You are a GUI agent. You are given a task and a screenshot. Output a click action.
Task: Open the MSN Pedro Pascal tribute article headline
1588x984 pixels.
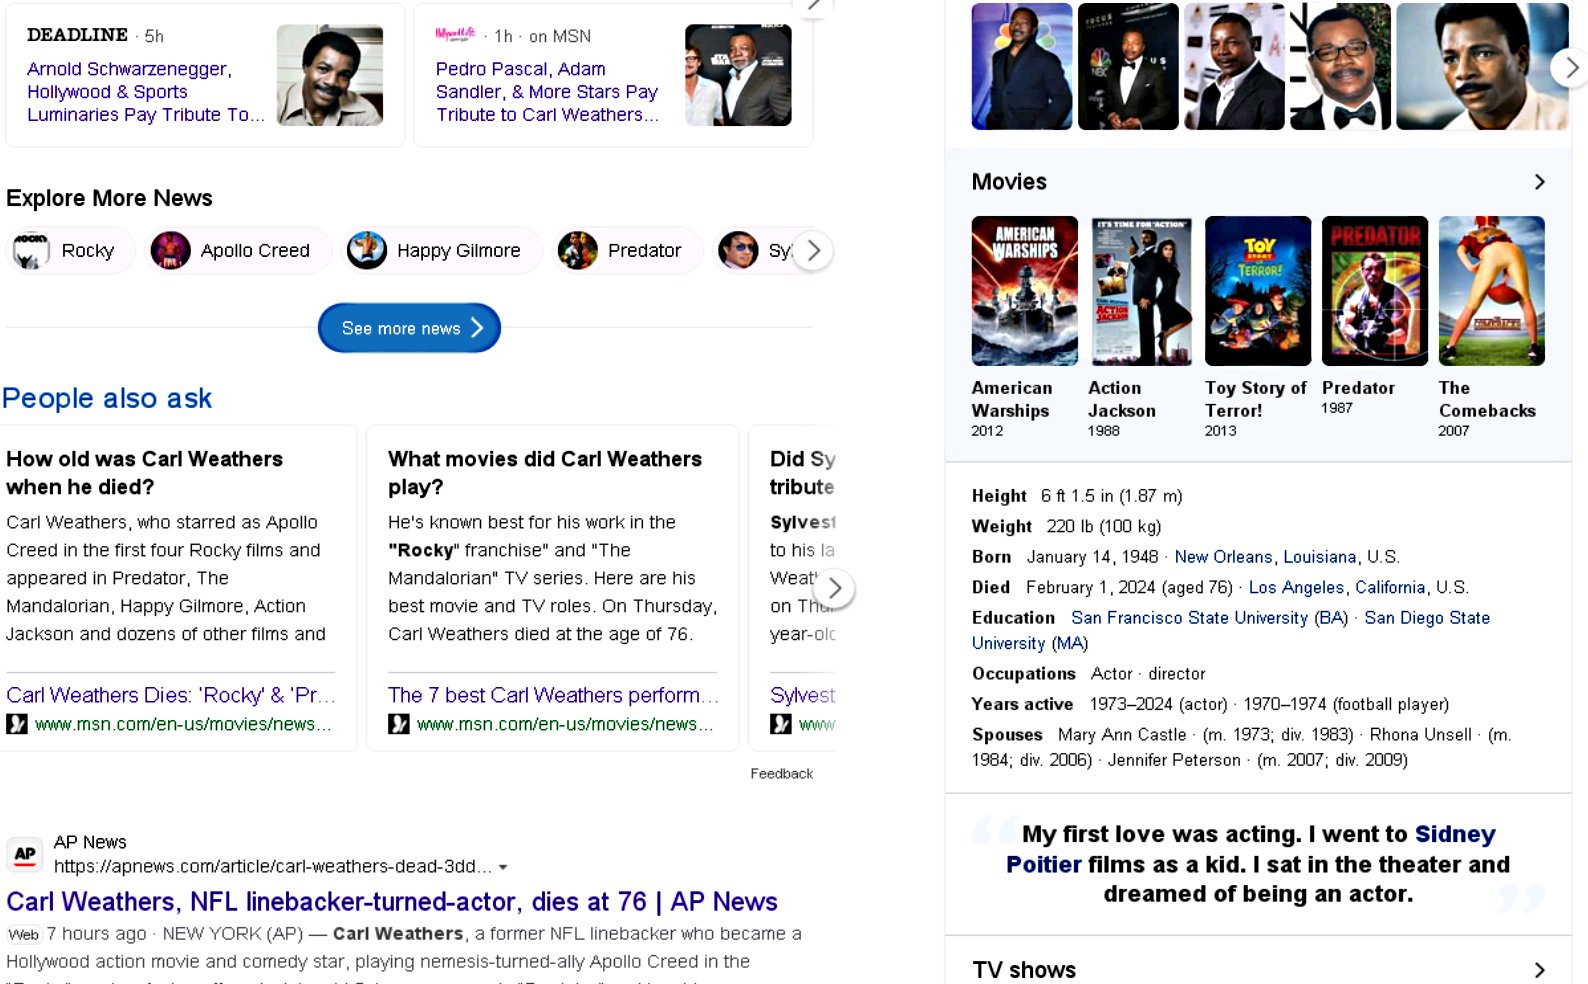click(x=547, y=92)
